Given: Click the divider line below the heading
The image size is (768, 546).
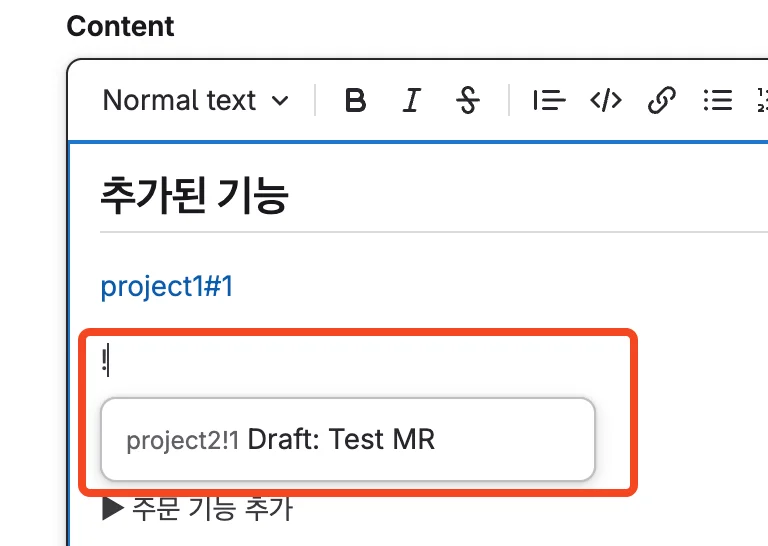Looking at the screenshot, I should coord(430,232).
